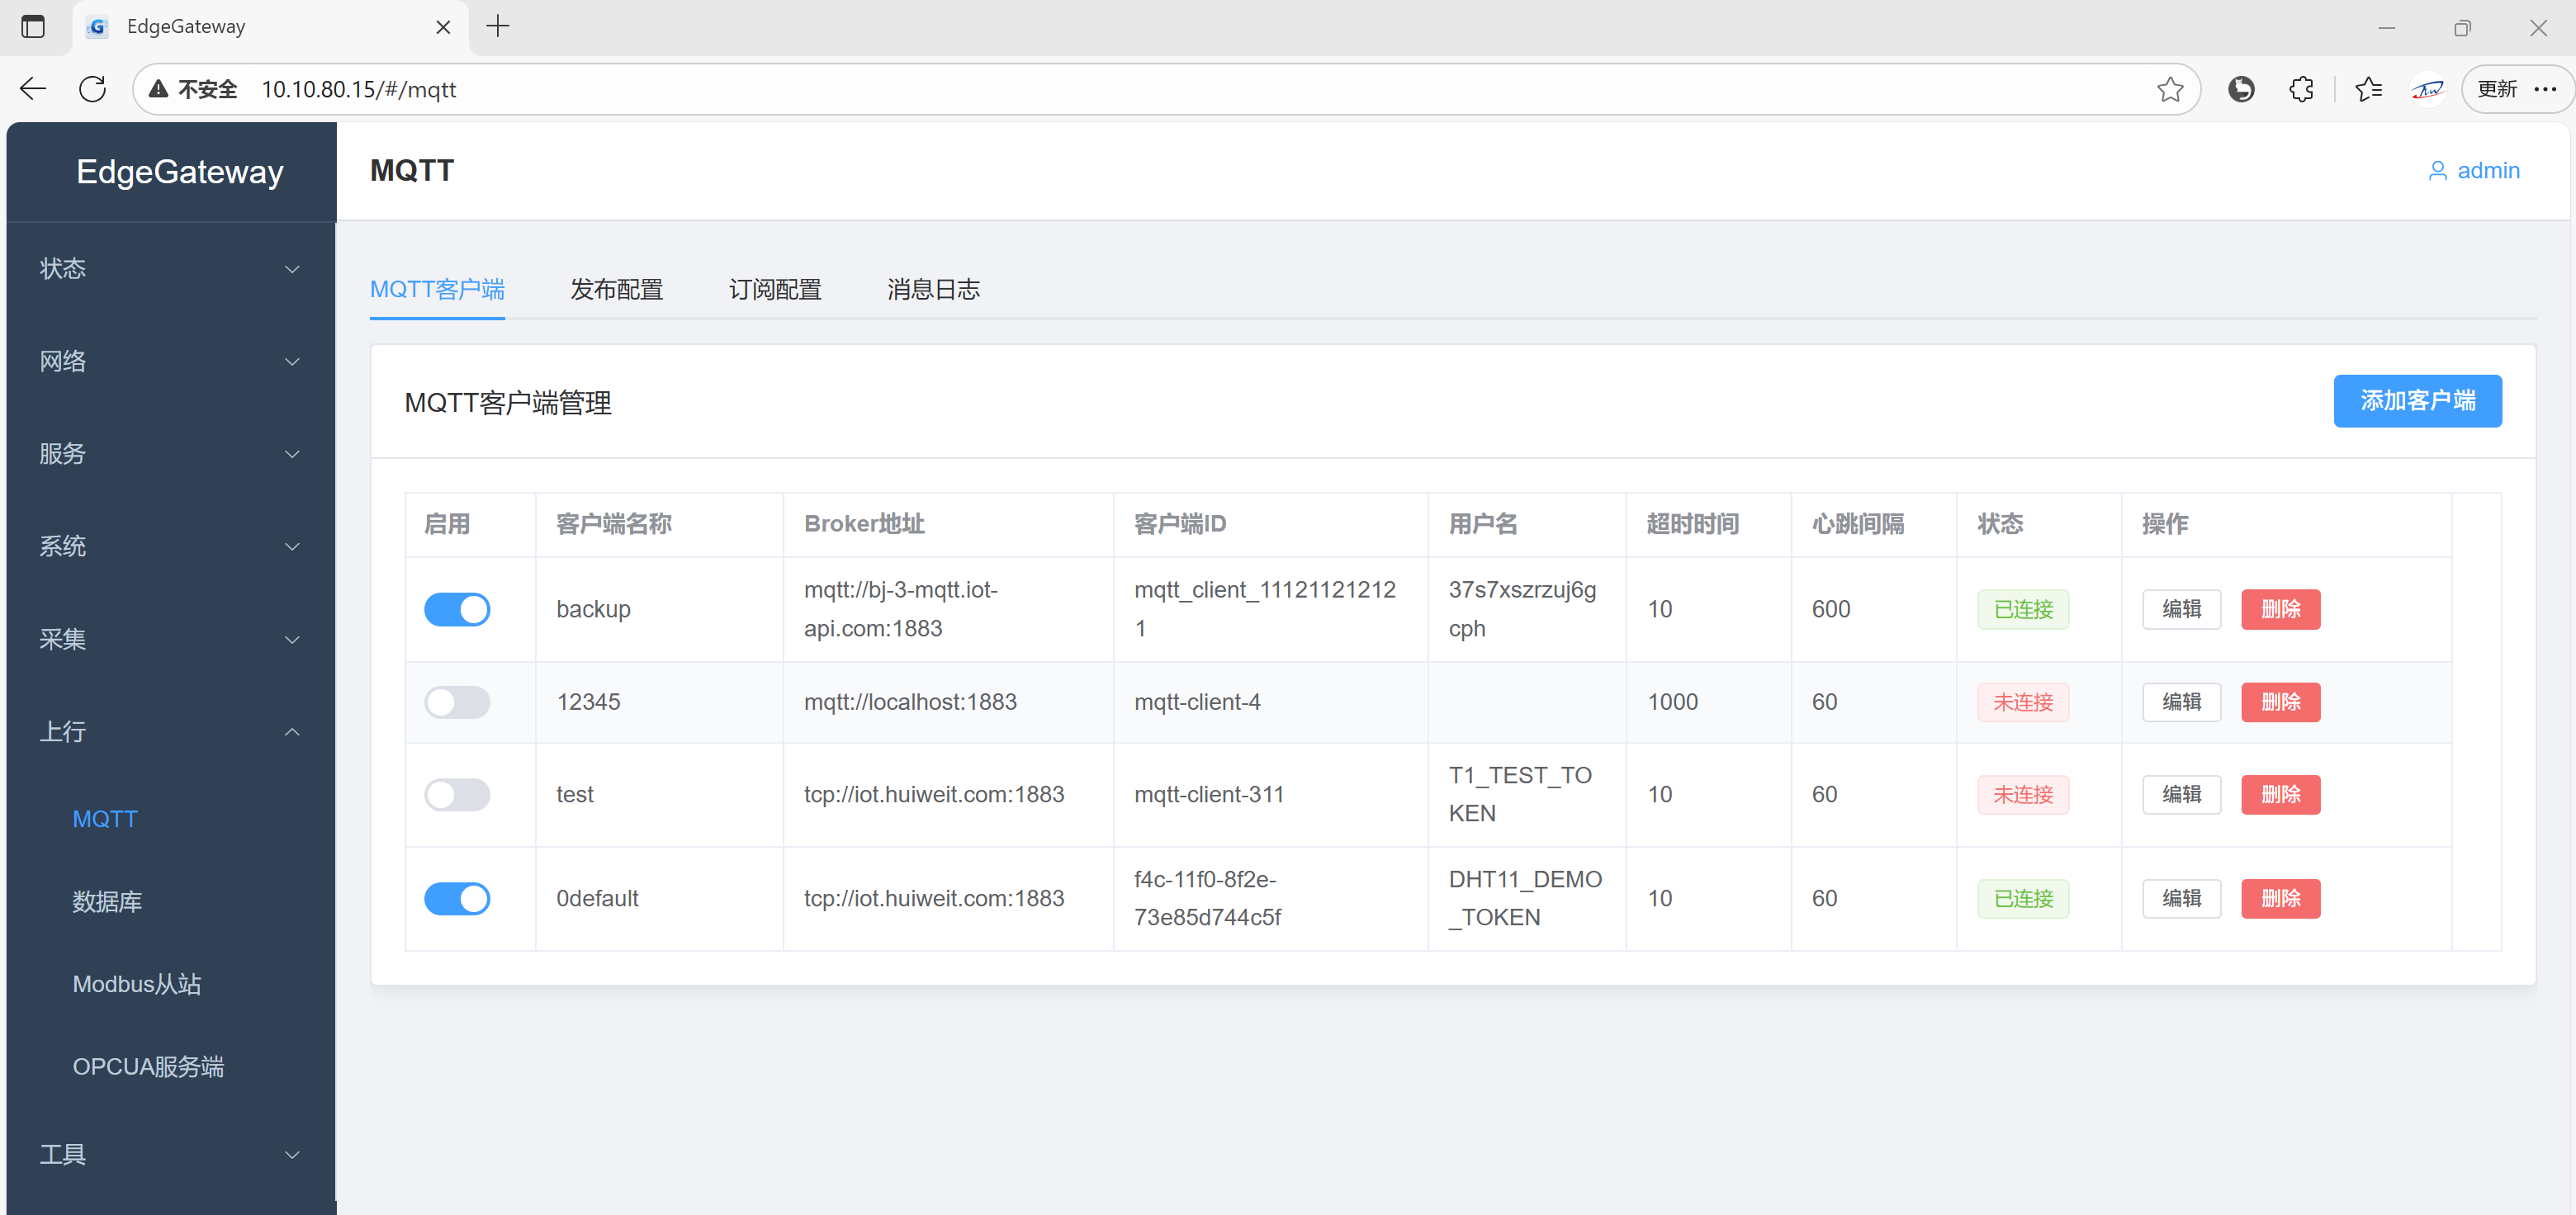Click the favorite star icon in address bar
The image size is (2576, 1215).
2169,89
